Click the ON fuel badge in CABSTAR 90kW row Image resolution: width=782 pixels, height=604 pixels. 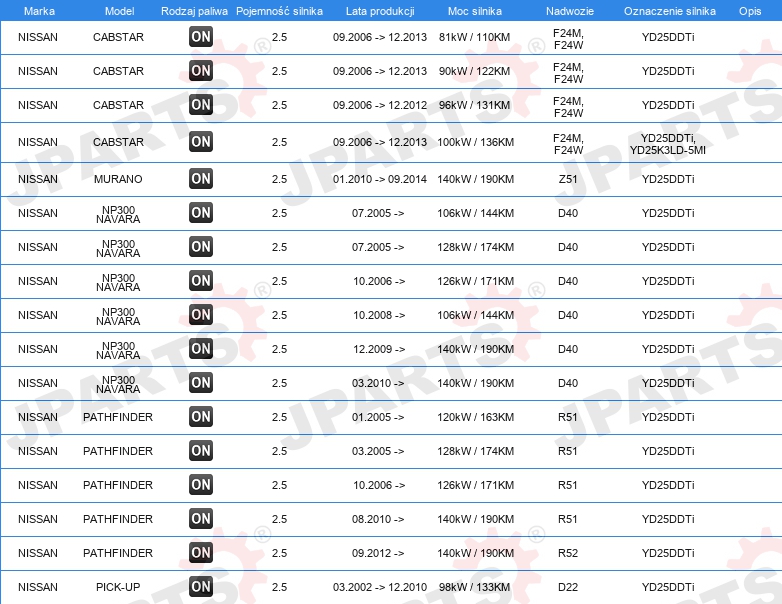point(201,70)
